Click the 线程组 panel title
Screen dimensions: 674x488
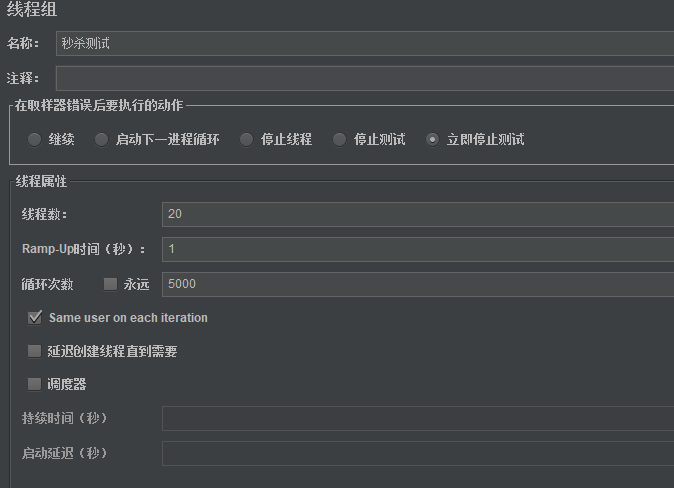point(32,9)
